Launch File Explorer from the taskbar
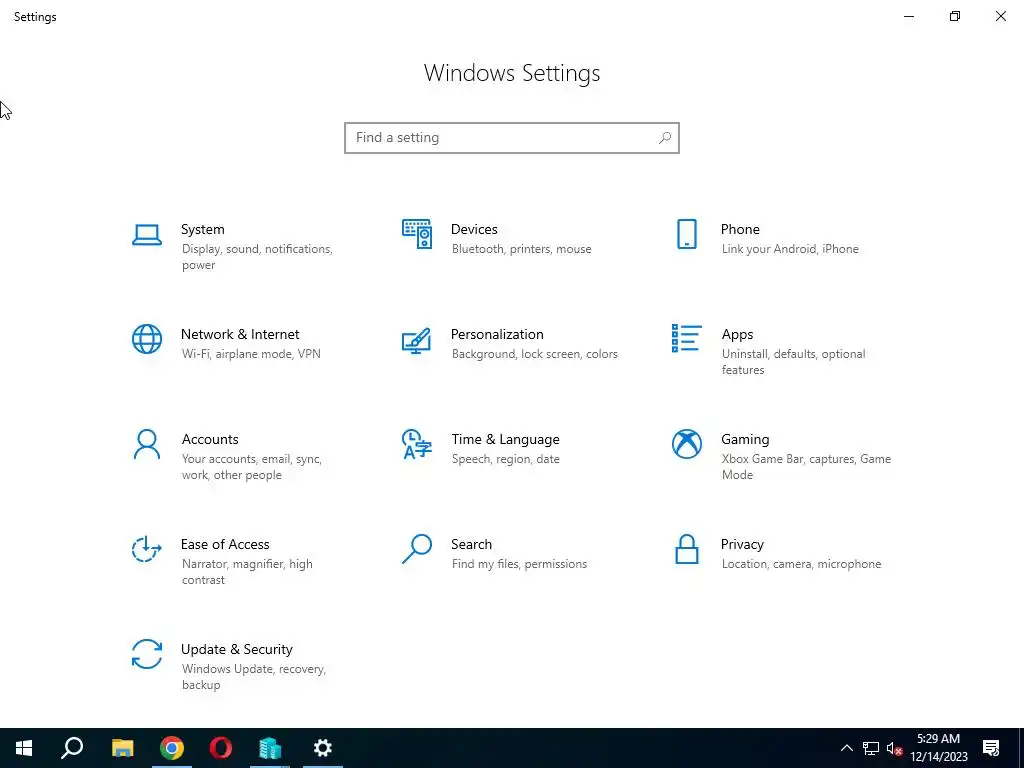 click(122, 748)
